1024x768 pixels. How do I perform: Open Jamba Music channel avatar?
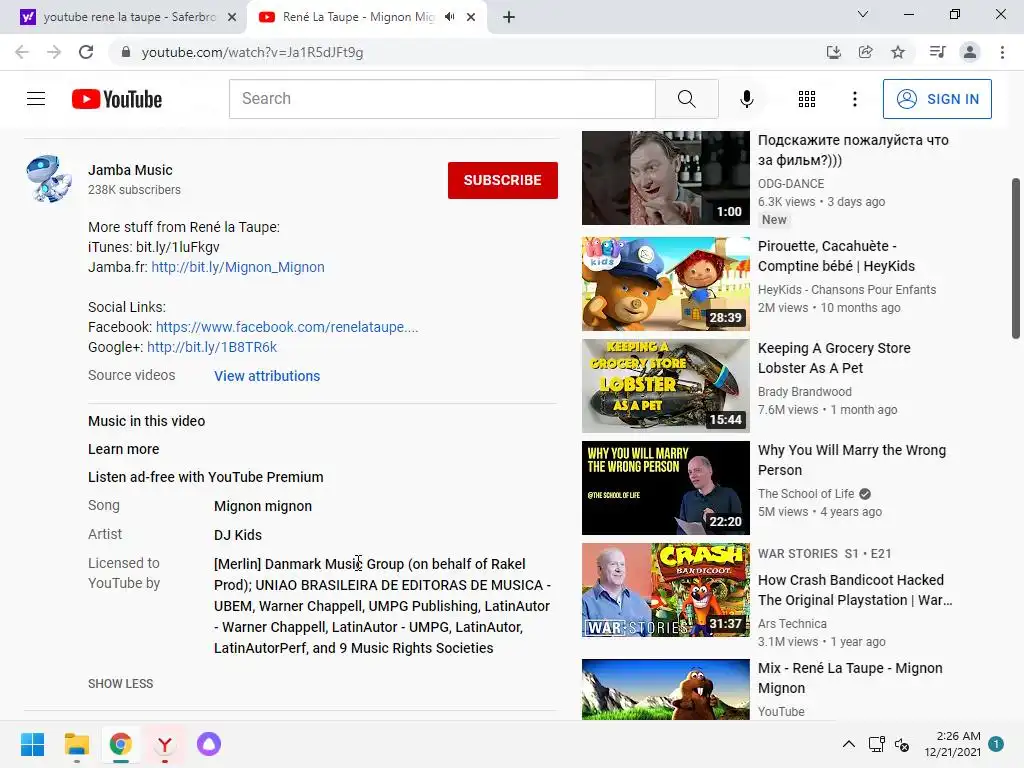coord(48,179)
